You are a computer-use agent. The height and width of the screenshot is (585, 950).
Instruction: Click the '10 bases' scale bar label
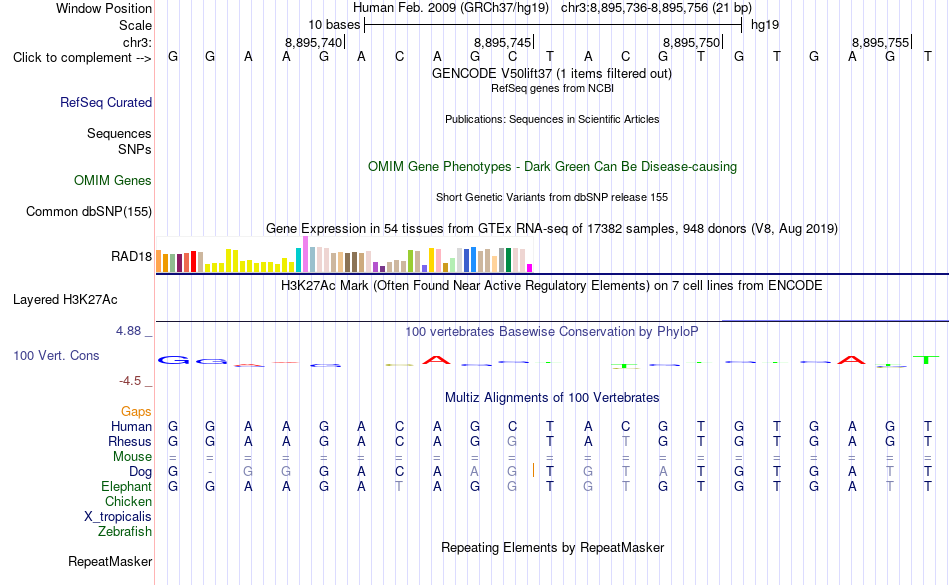click(334, 25)
